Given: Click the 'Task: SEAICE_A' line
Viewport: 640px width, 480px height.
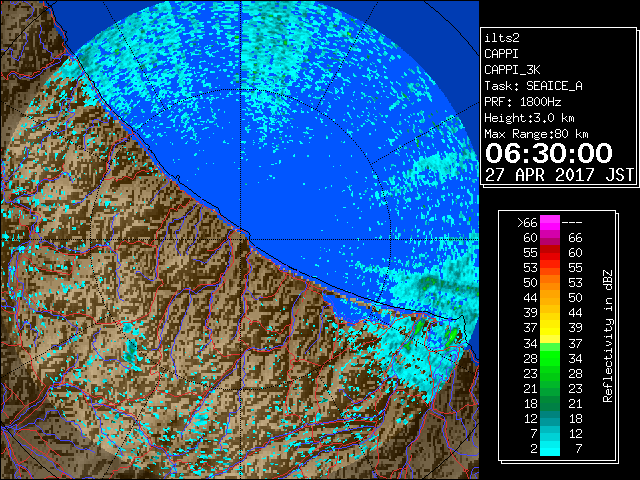Looking at the screenshot, I should [x=533, y=86].
